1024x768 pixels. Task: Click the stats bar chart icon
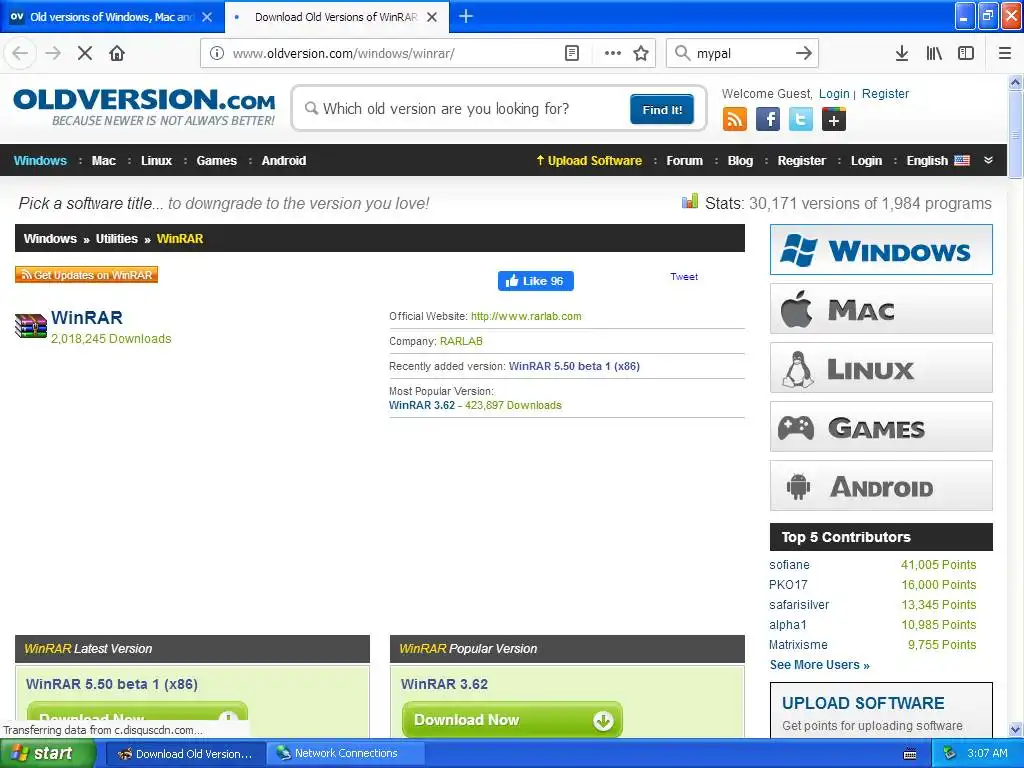[690, 202]
